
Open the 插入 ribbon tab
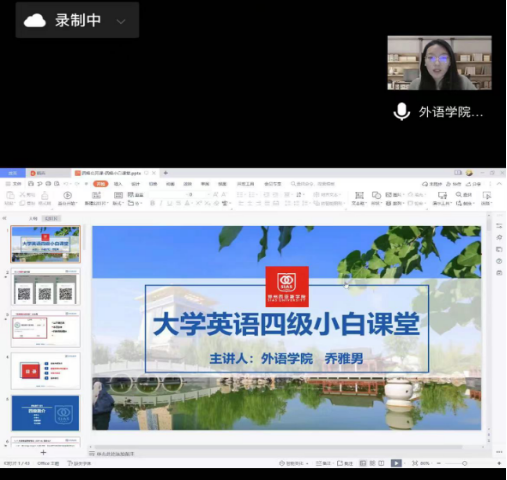pyautogui.click(x=118, y=184)
